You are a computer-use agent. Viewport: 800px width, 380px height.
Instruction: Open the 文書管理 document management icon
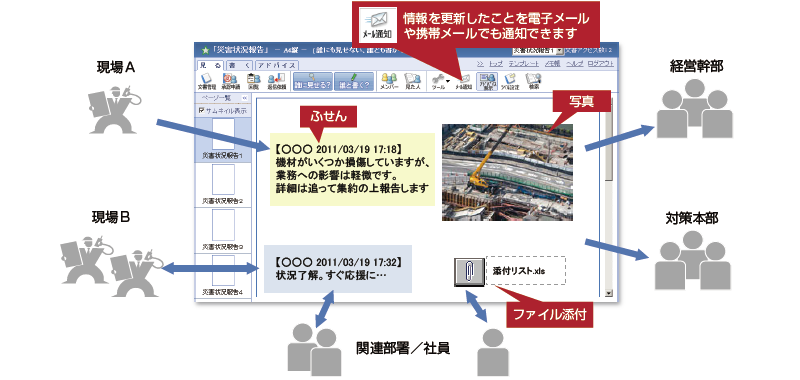click(207, 81)
